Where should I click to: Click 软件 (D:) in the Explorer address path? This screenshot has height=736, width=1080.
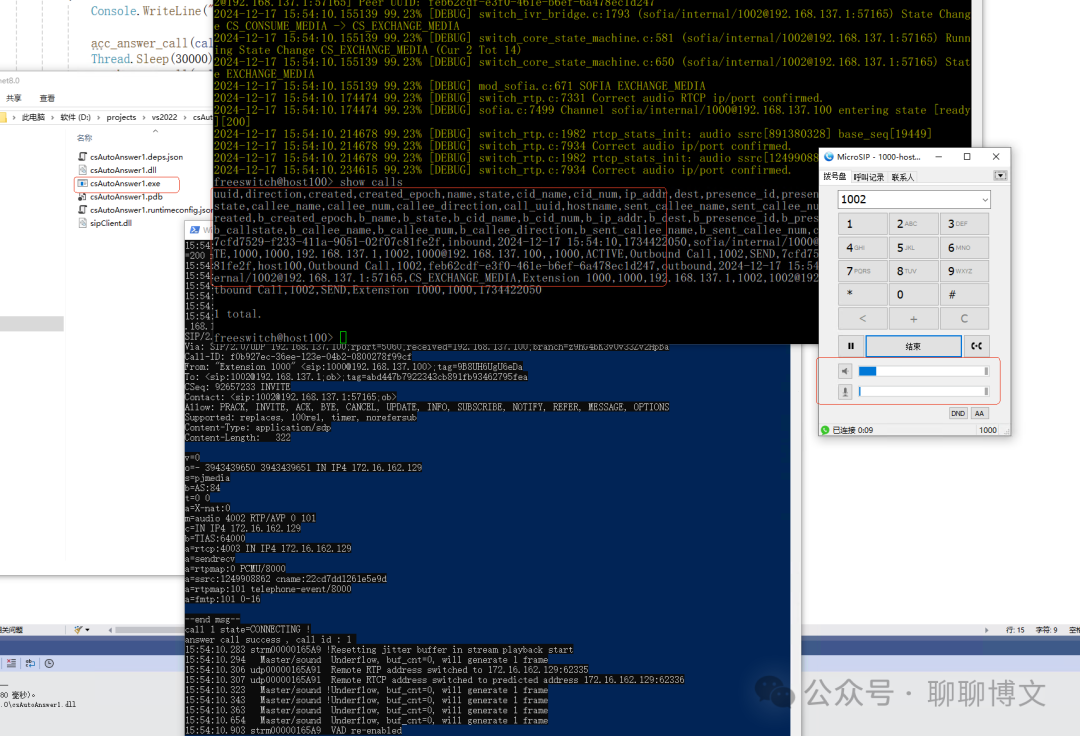76,118
